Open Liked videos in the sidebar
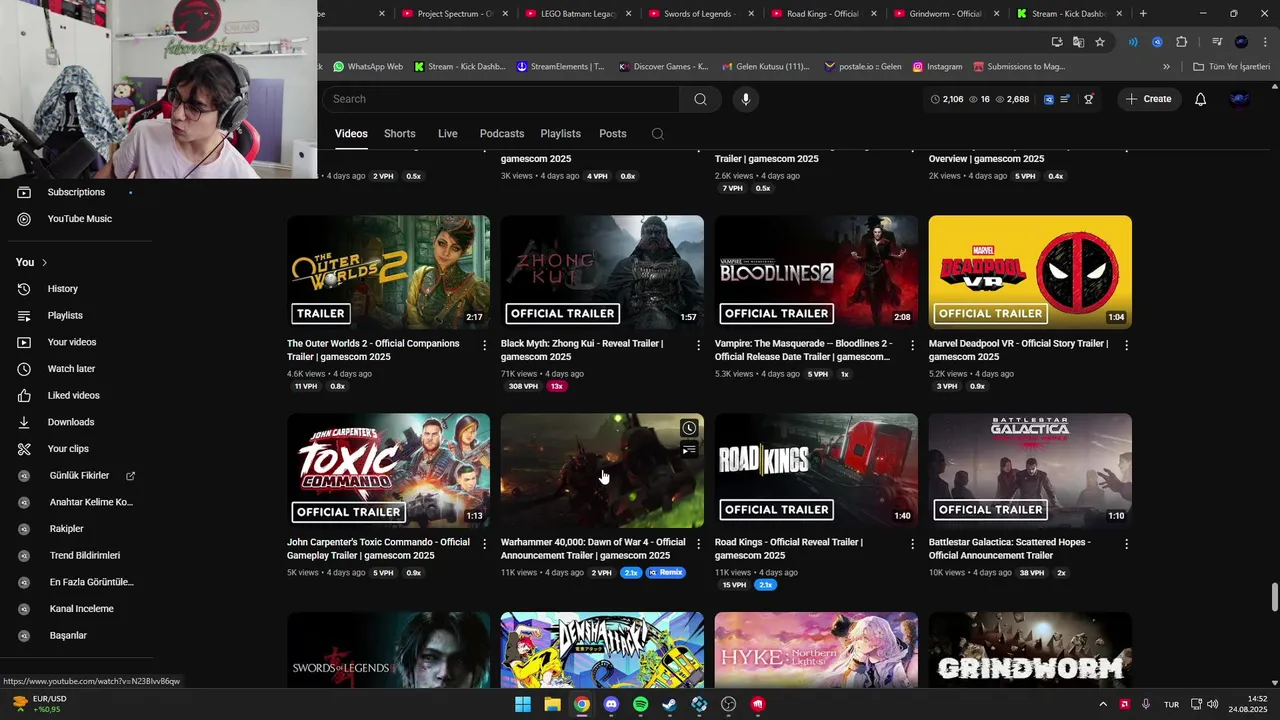Image resolution: width=1280 pixels, height=720 pixels. (x=76, y=396)
